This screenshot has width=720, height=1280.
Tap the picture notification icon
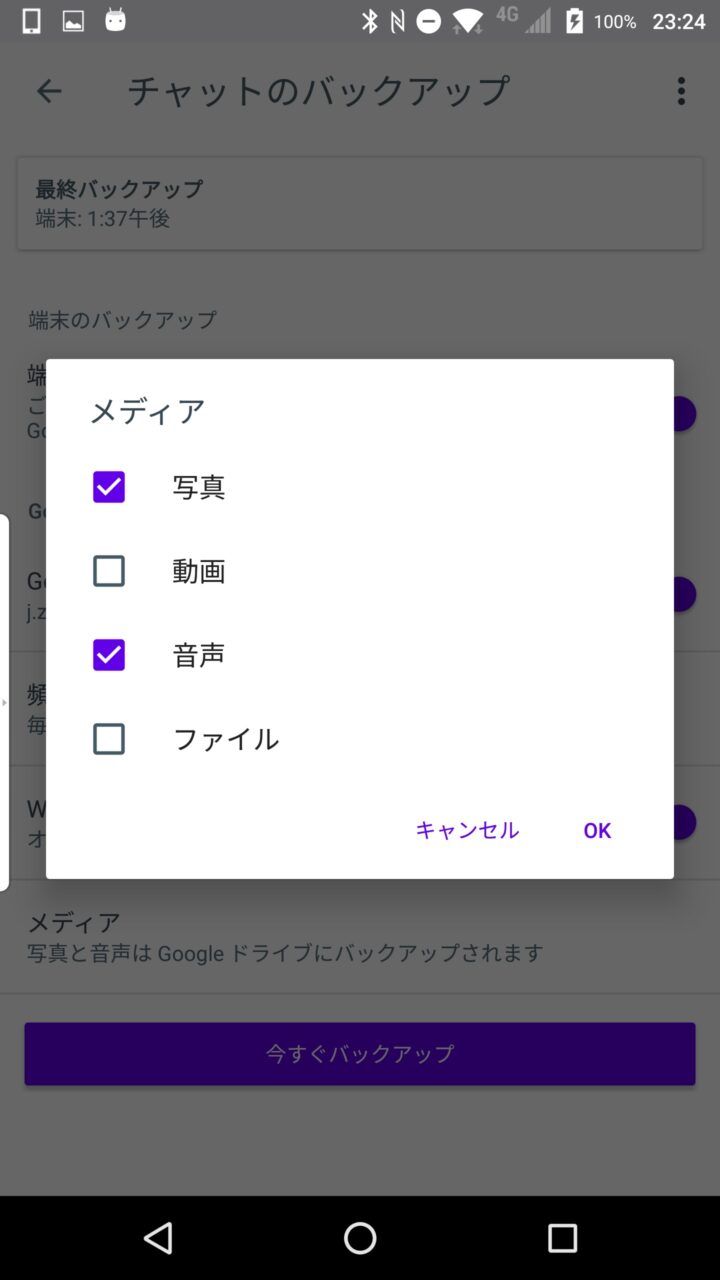[73, 21]
